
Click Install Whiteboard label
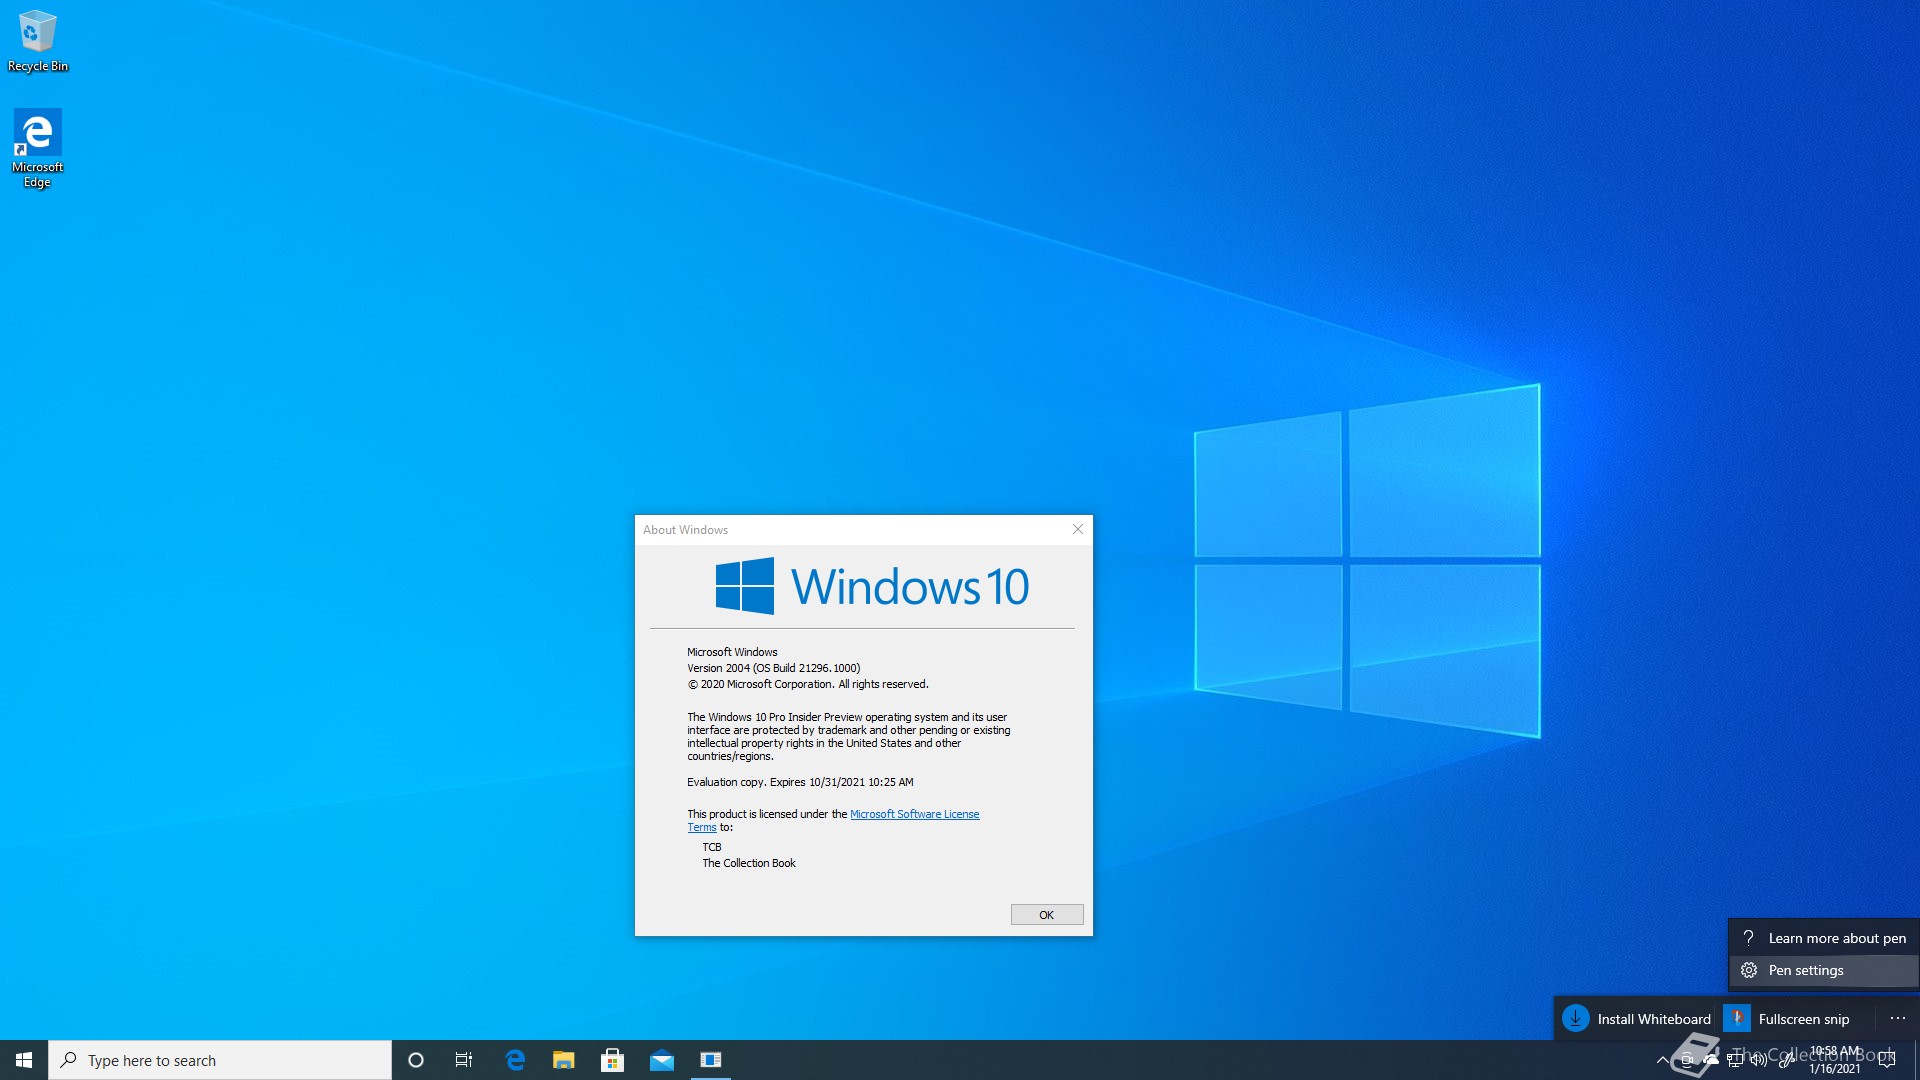(x=1653, y=1019)
